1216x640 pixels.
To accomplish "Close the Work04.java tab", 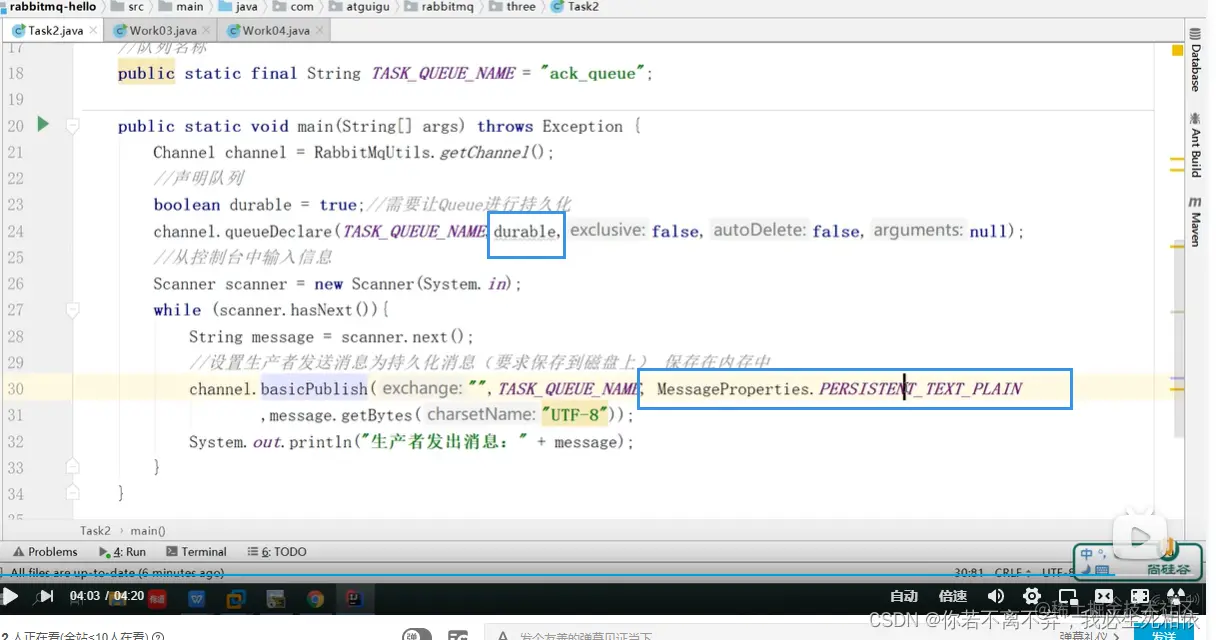I will point(319,30).
